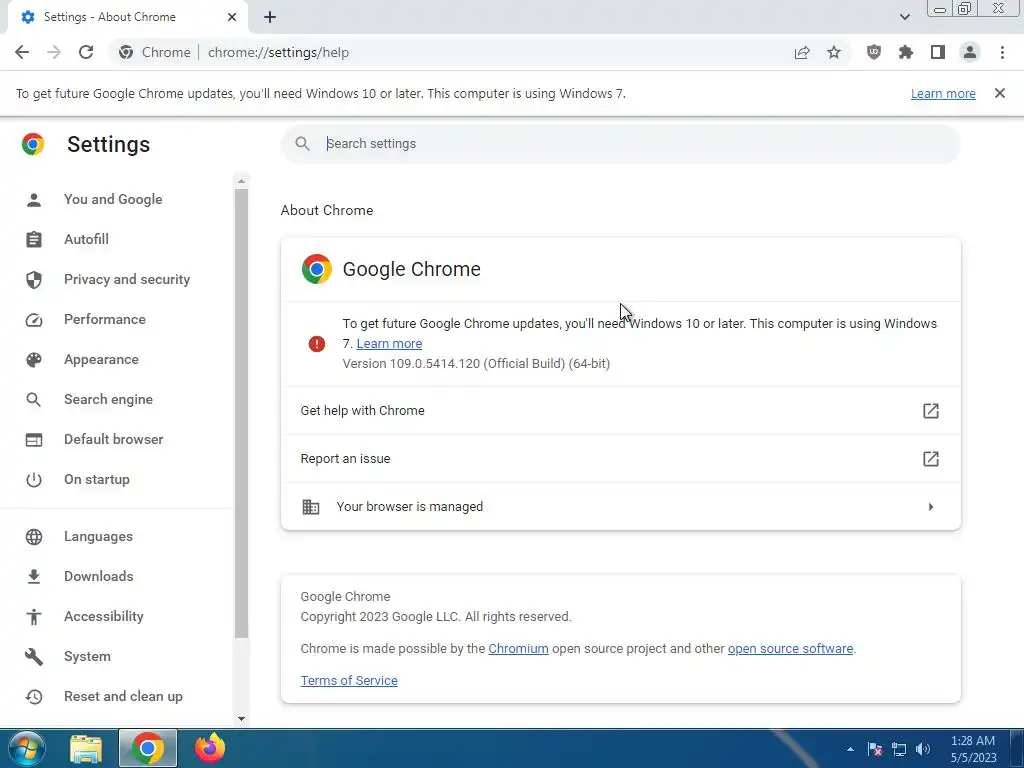Bookmark this tab with the star icon
The image size is (1024, 768).
[x=834, y=52]
